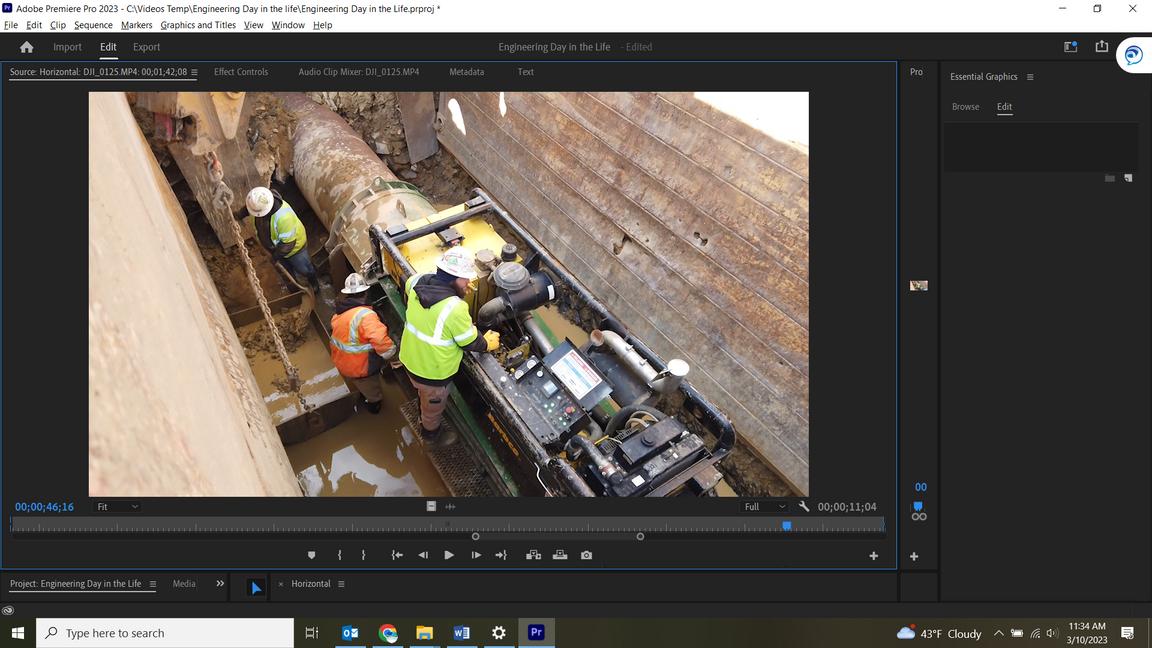Viewport: 1152px width, 648px height.
Task: Step forward one frame
Action: coord(476,555)
